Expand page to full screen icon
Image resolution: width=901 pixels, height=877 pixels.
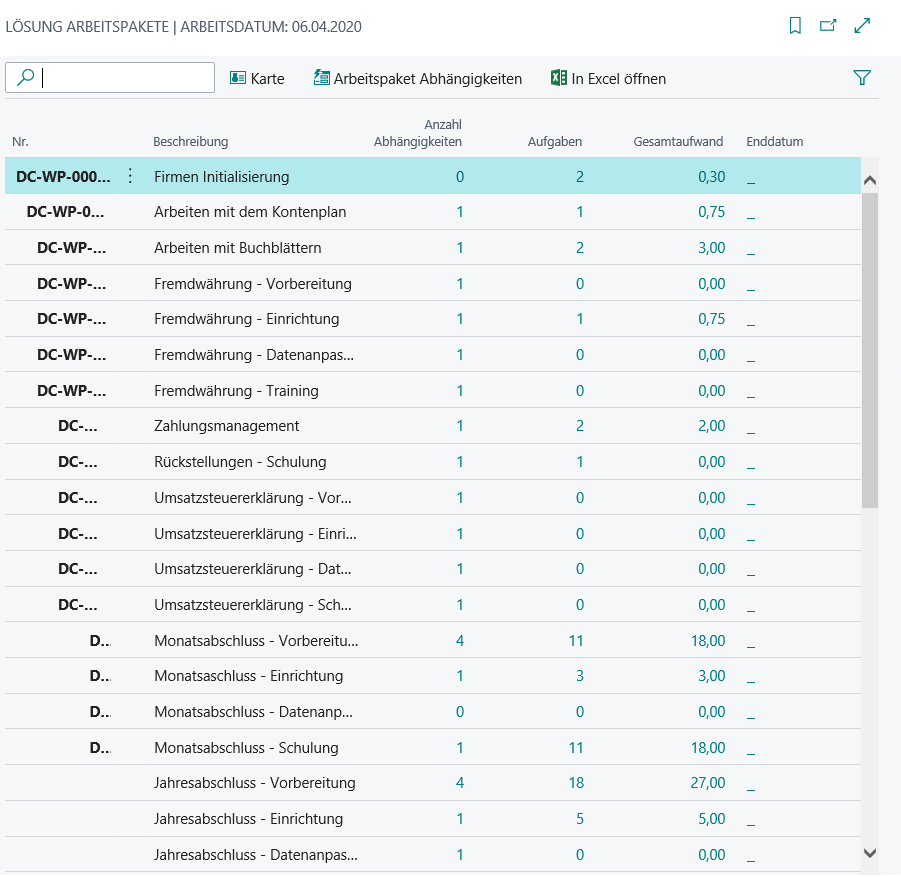[862, 26]
